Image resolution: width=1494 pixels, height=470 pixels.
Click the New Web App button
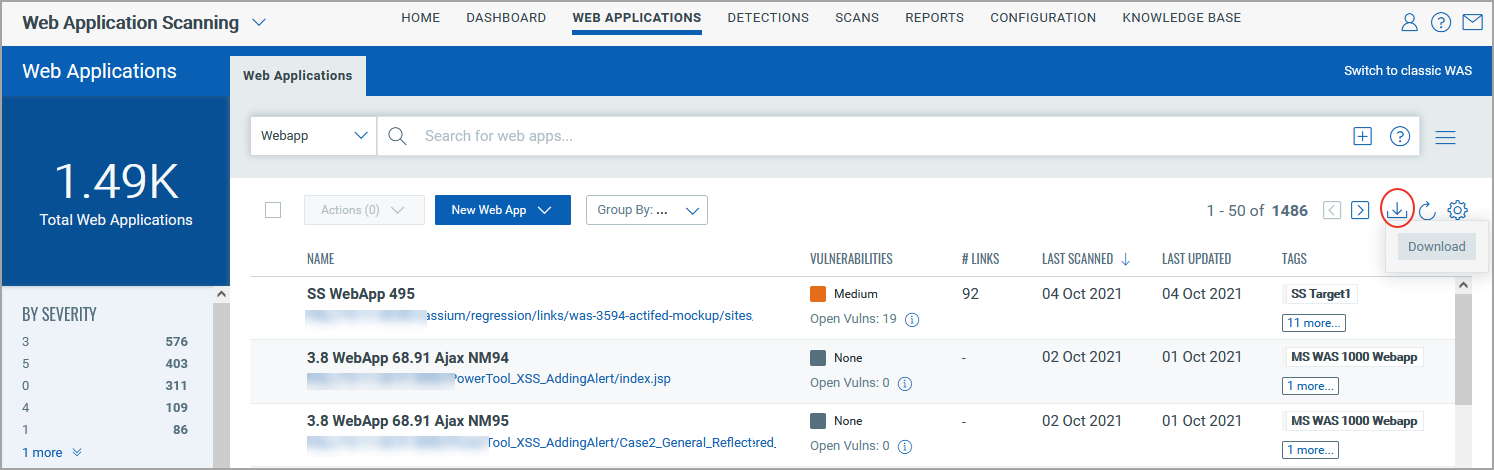tap(503, 210)
